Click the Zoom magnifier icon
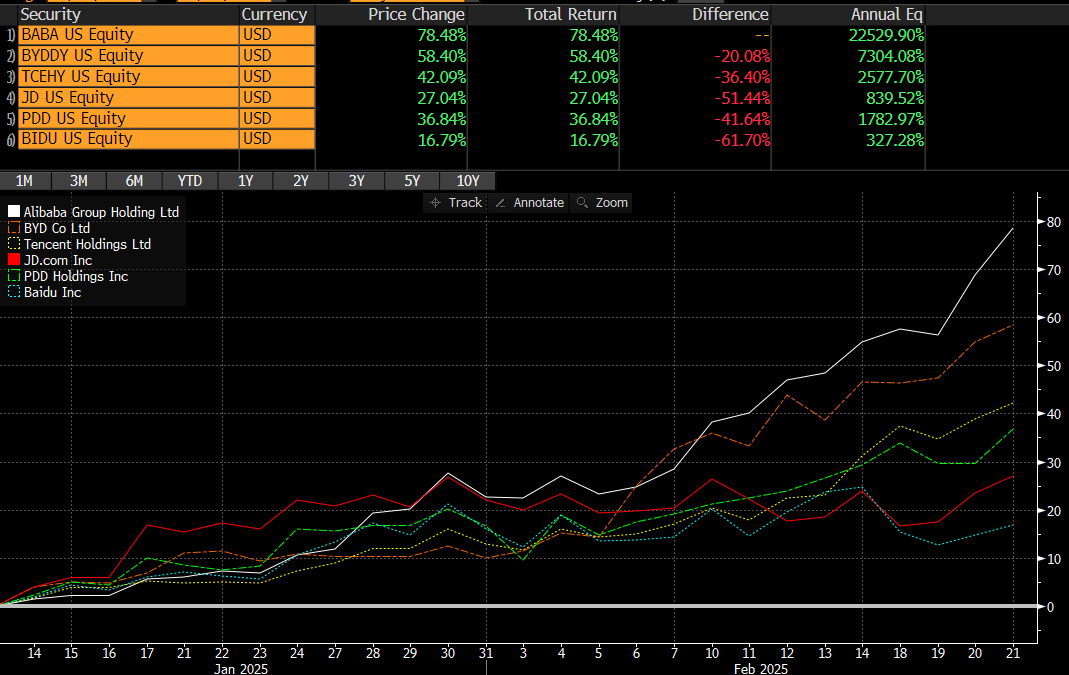The image size is (1069, 675). coord(582,202)
